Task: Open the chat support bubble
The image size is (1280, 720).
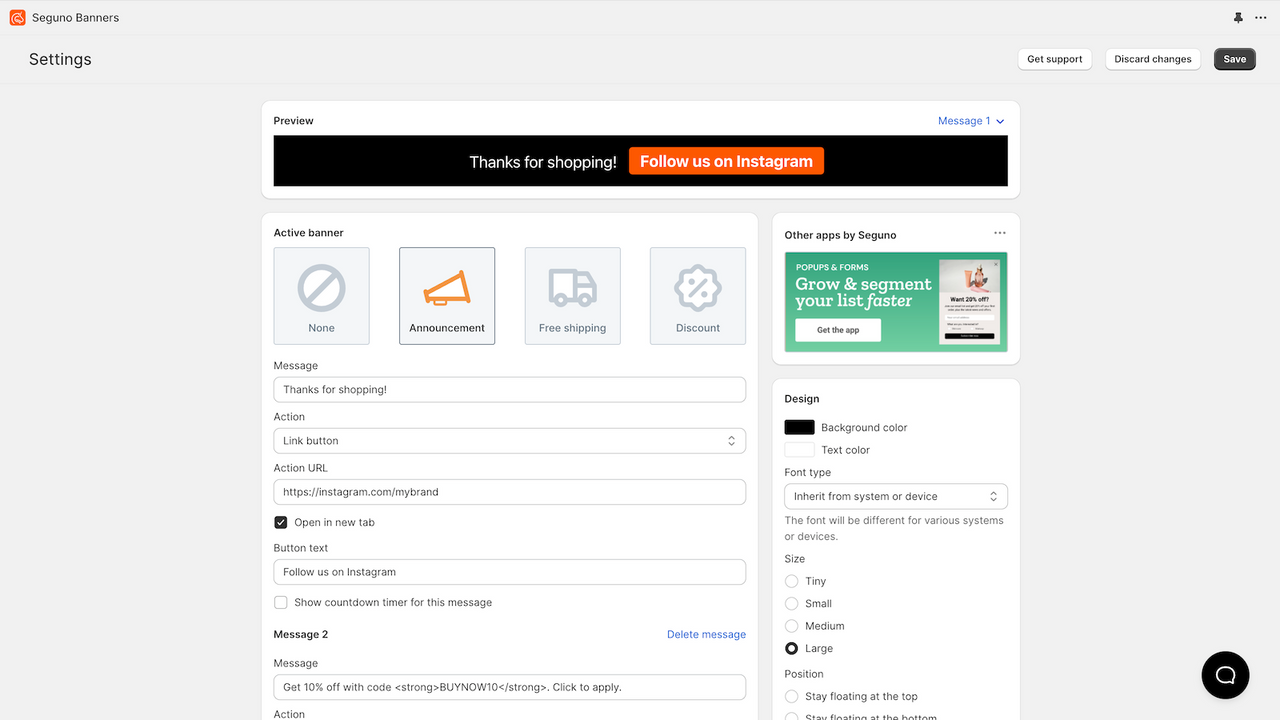Action: [x=1225, y=675]
